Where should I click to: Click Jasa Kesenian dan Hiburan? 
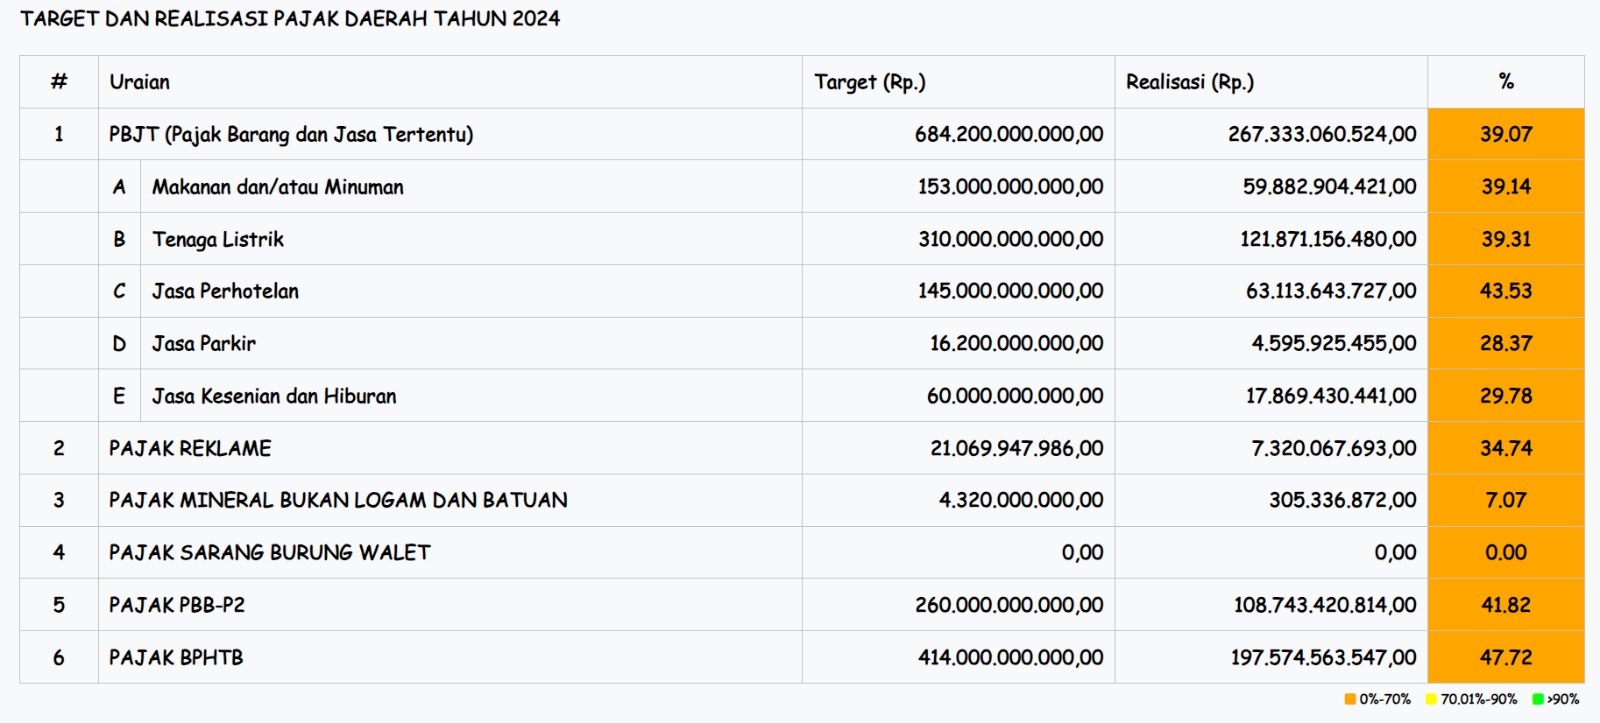pyautogui.click(x=274, y=396)
